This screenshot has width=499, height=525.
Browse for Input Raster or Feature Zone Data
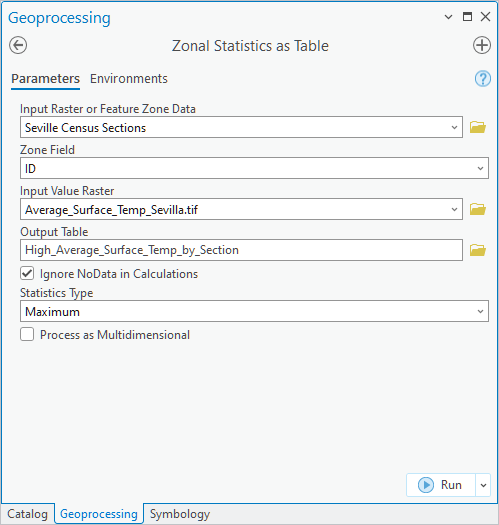click(x=478, y=127)
